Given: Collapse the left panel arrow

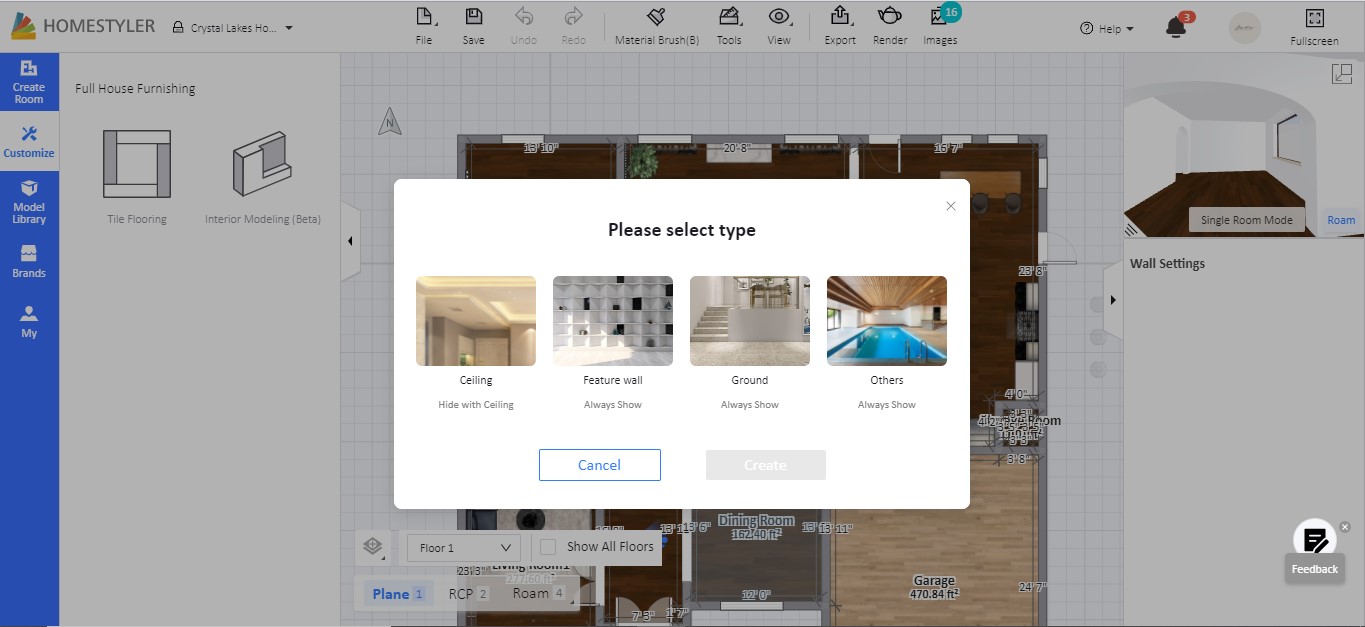Looking at the screenshot, I should [350, 241].
